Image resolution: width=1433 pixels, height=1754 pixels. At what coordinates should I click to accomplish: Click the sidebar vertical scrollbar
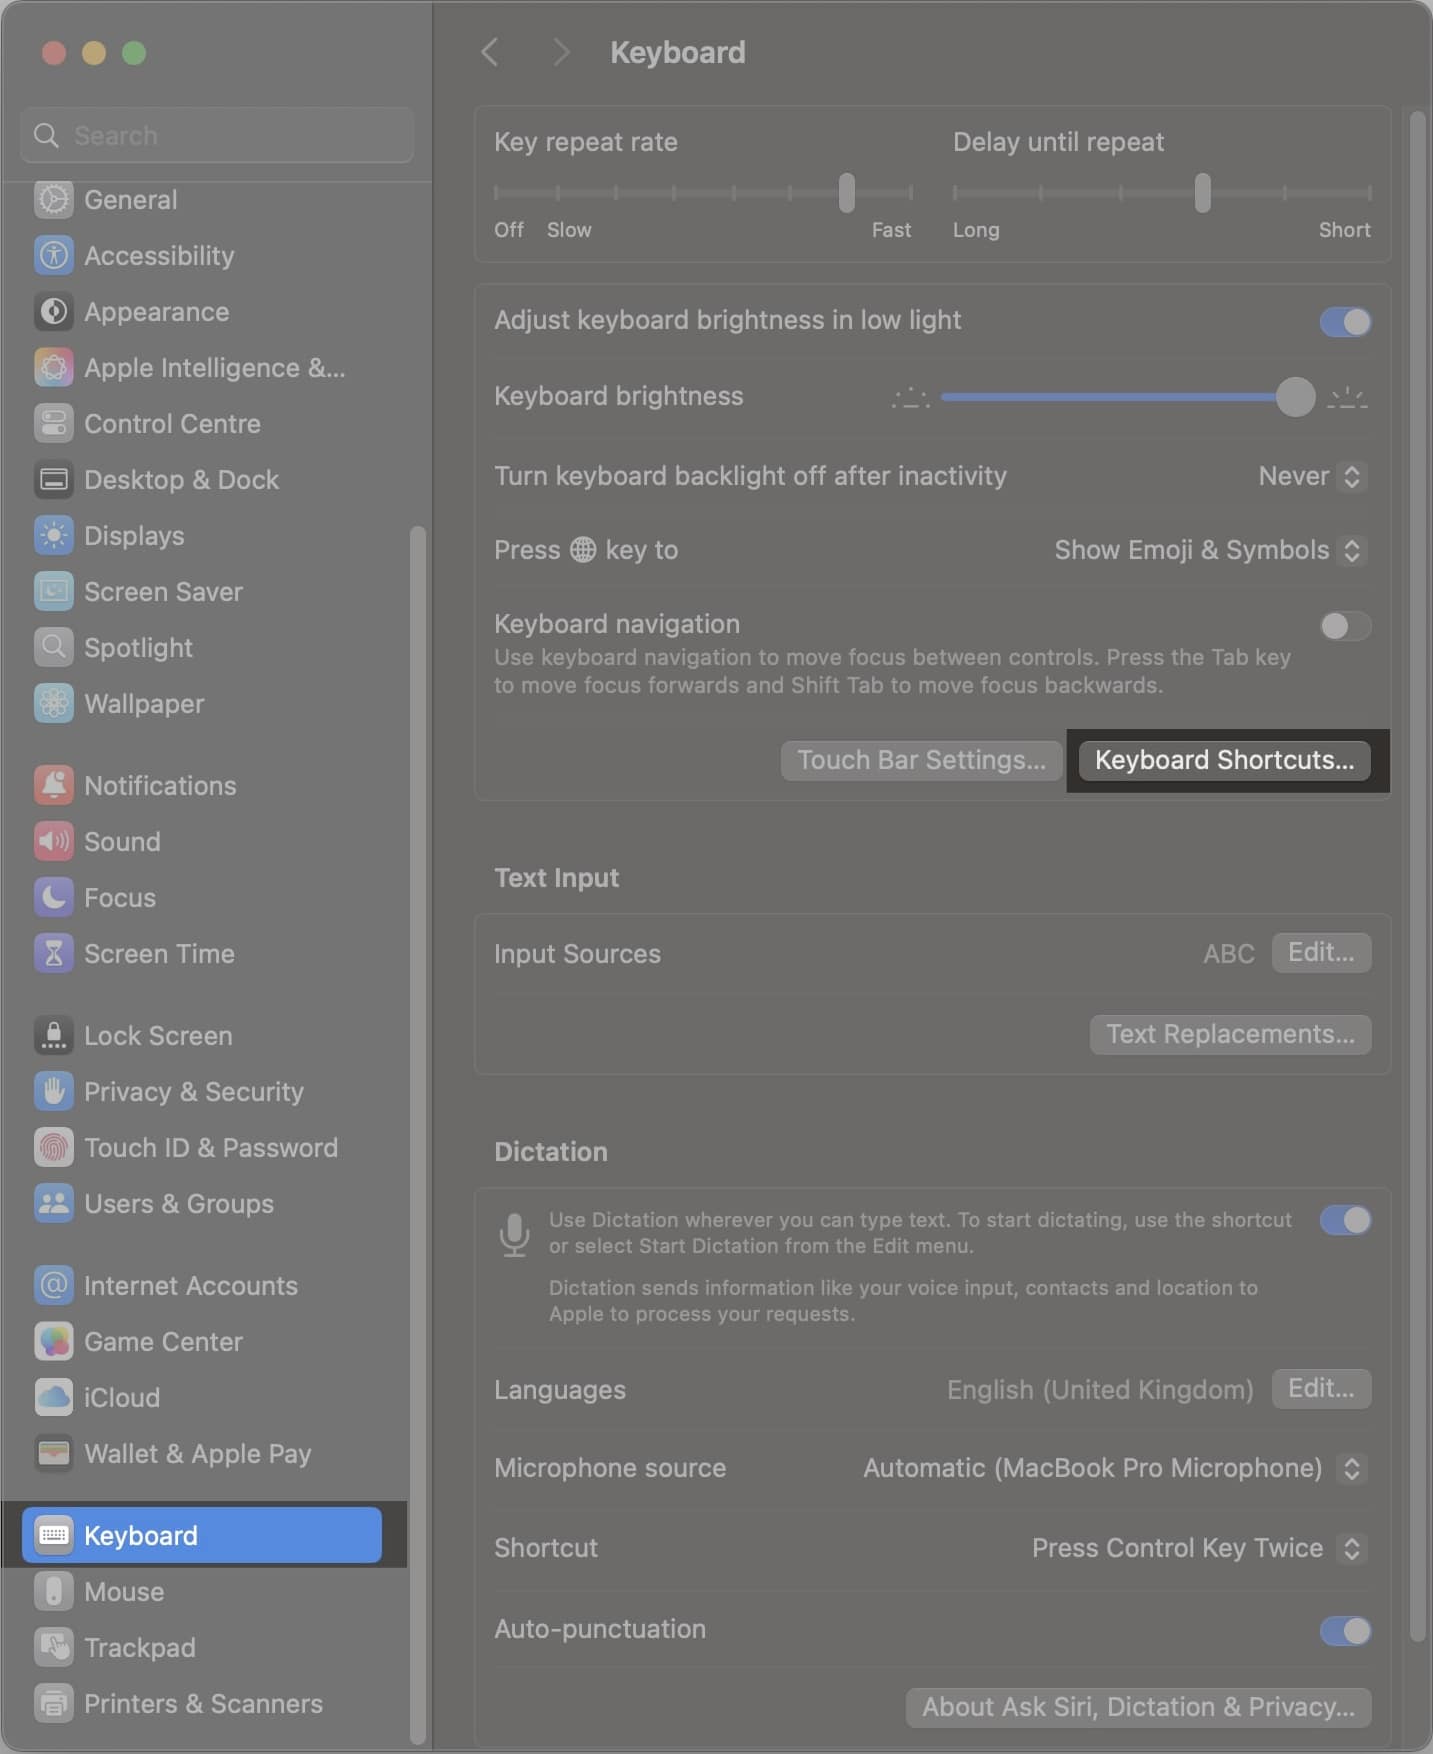point(418,1134)
